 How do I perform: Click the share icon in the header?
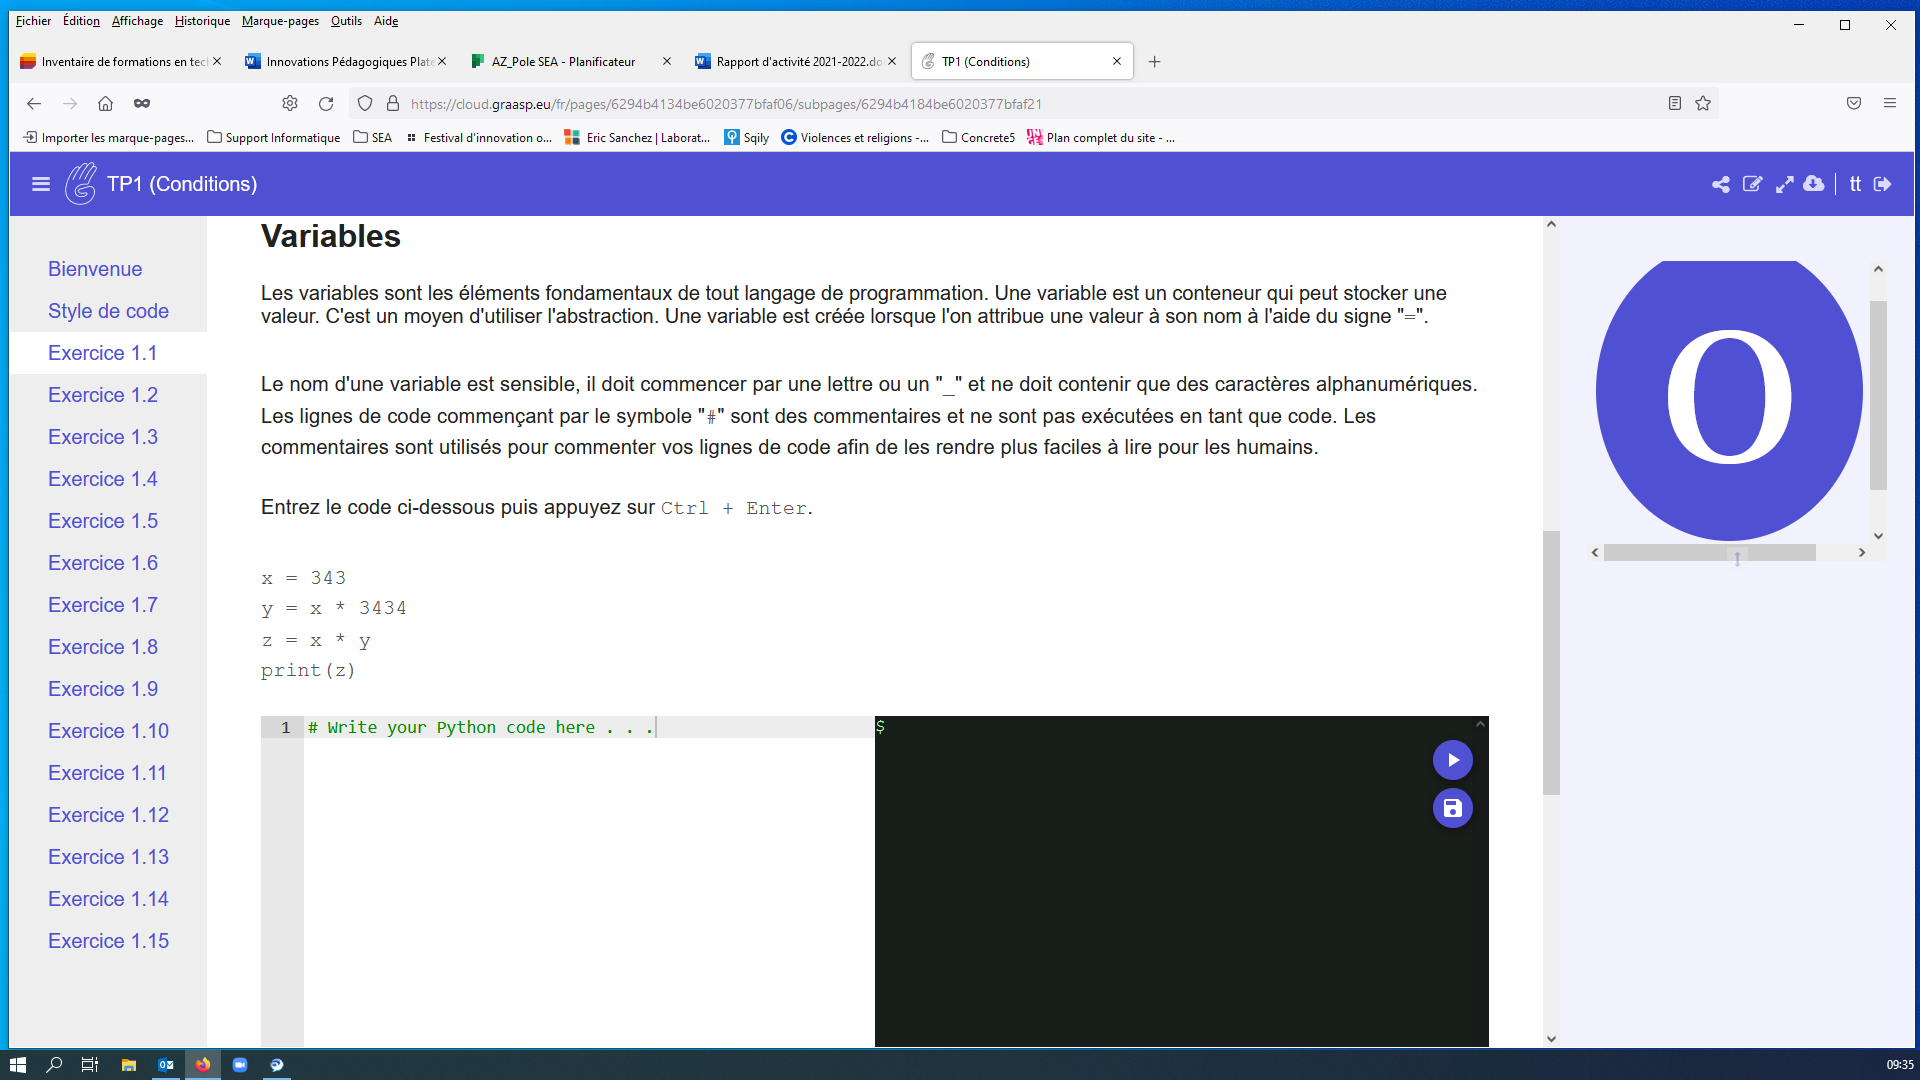[x=1720, y=184]
